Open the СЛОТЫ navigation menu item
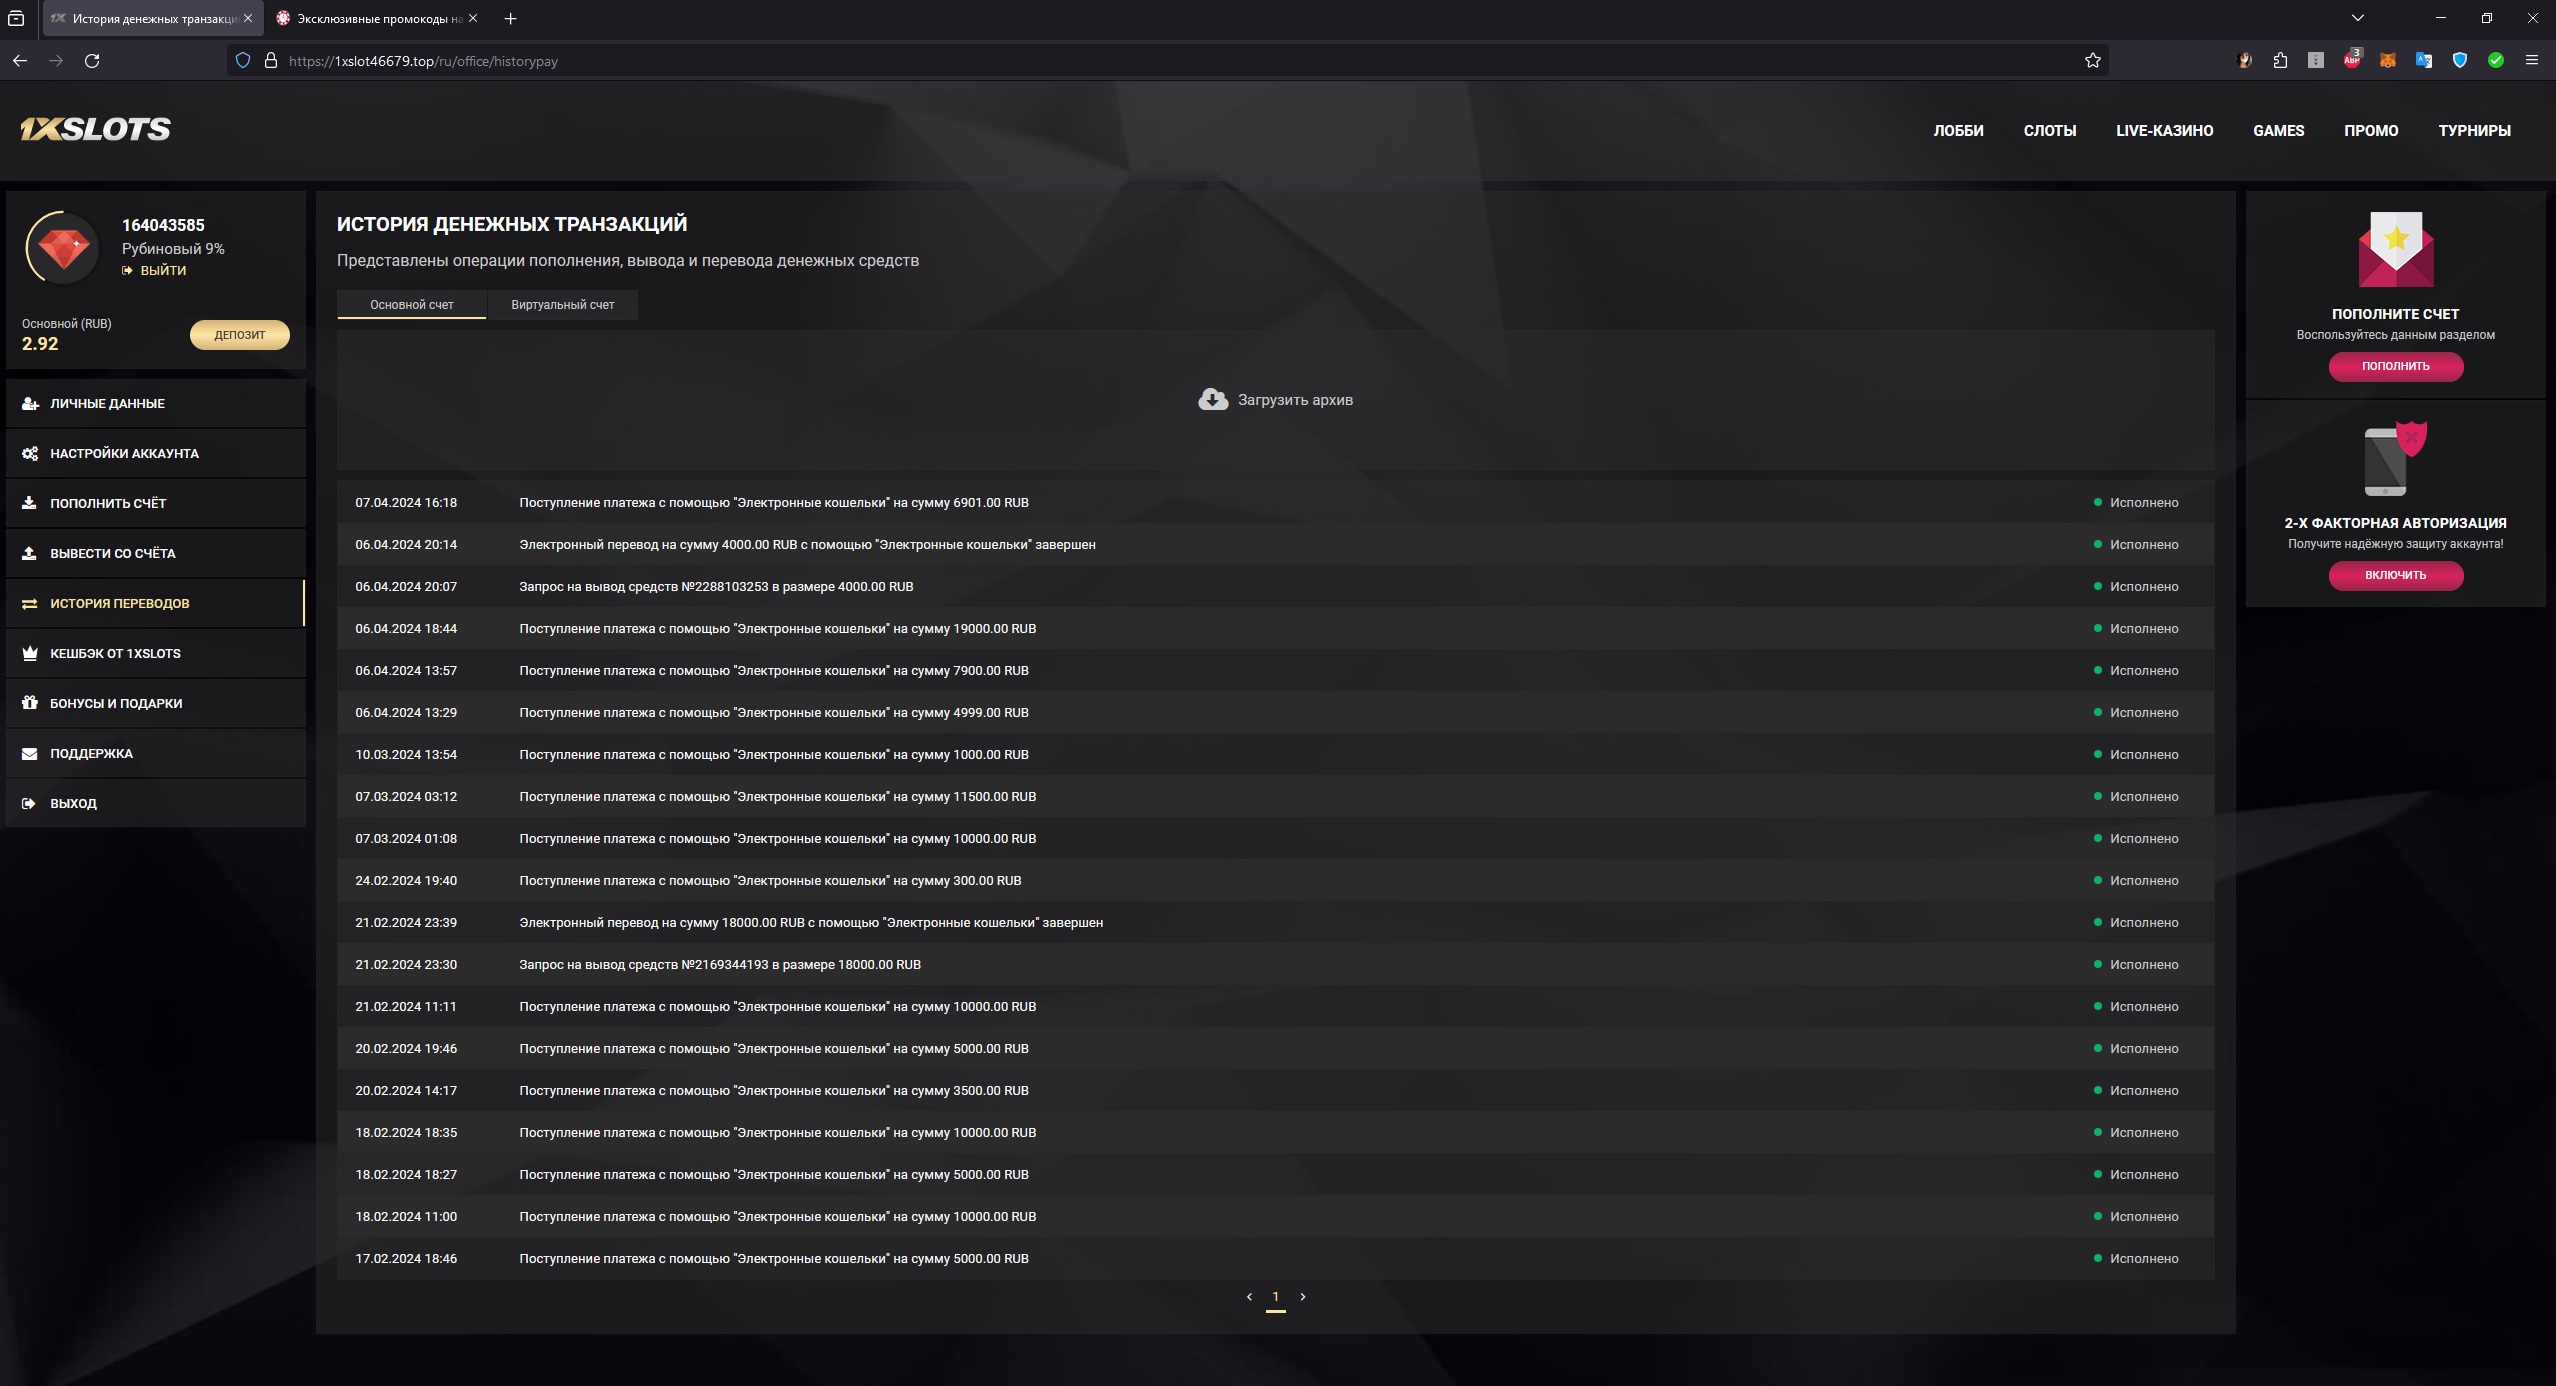This screenshot has height=1386, width=2556. pyautogui.click(x=2049, y=131)
